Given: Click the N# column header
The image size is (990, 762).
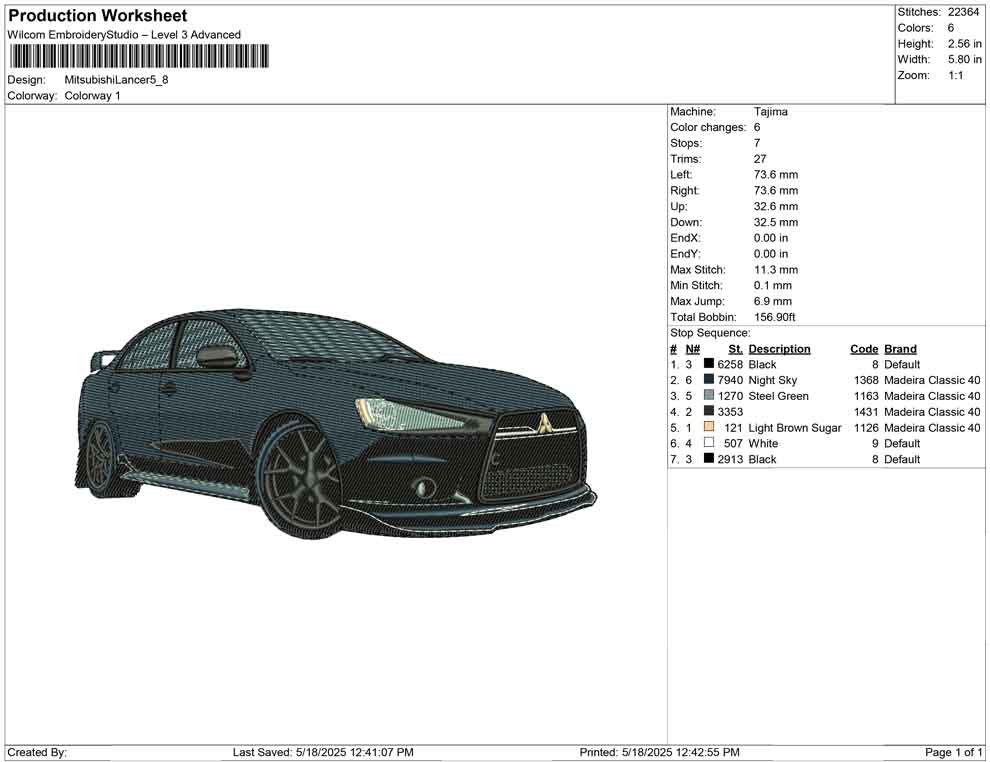Looking at the screenshot, I should pyautogui.click(x=692, y=349).
